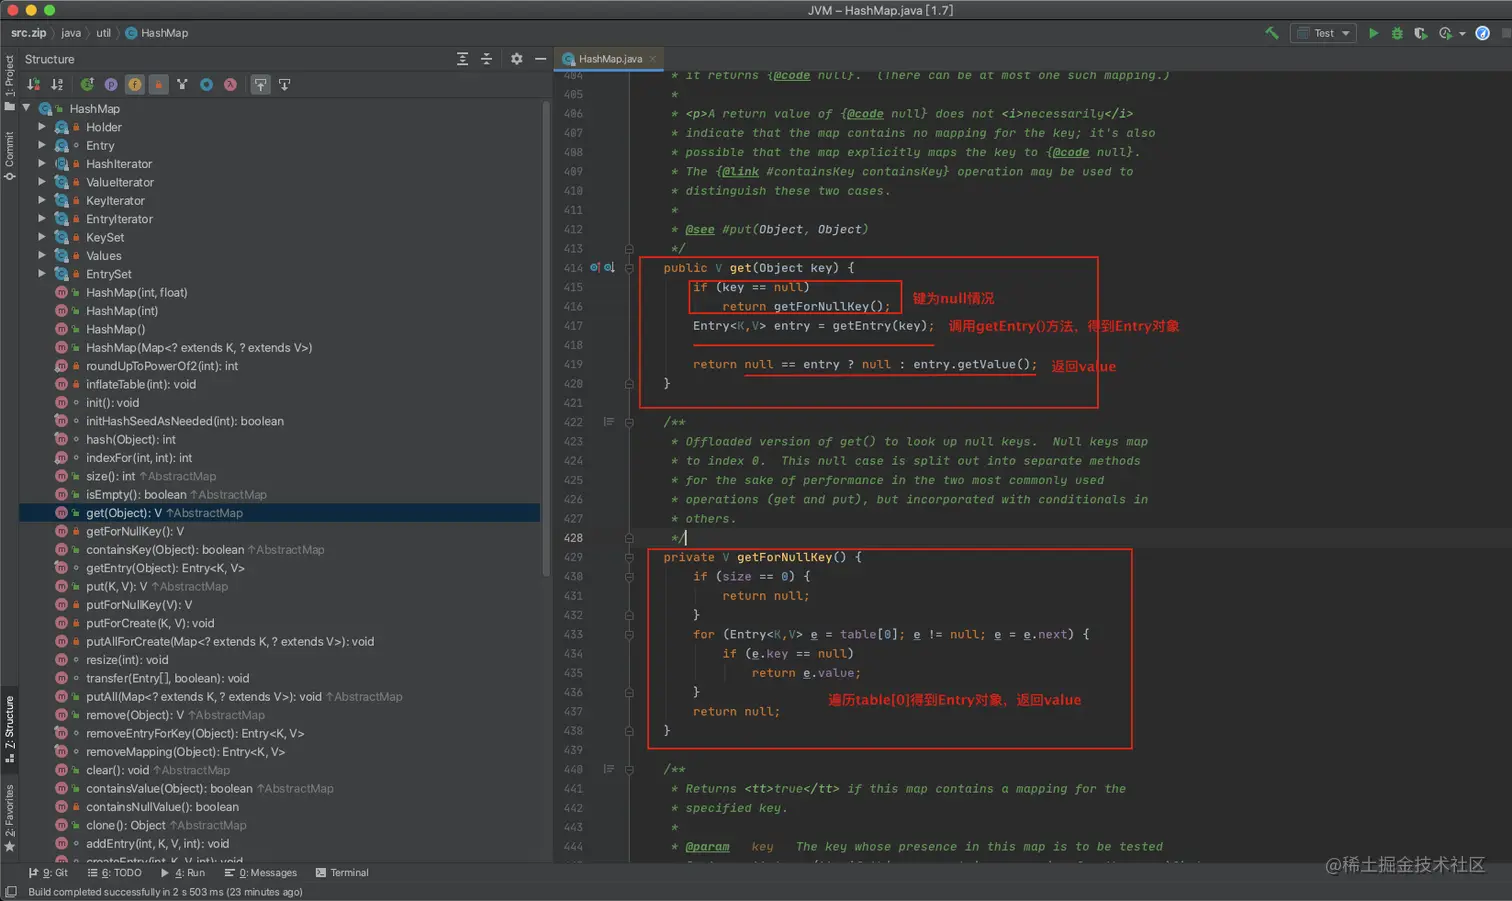The height and width of the screenshot is (901, 1512).
Task: Build project with hammer icon
Action: (1272, 33)
